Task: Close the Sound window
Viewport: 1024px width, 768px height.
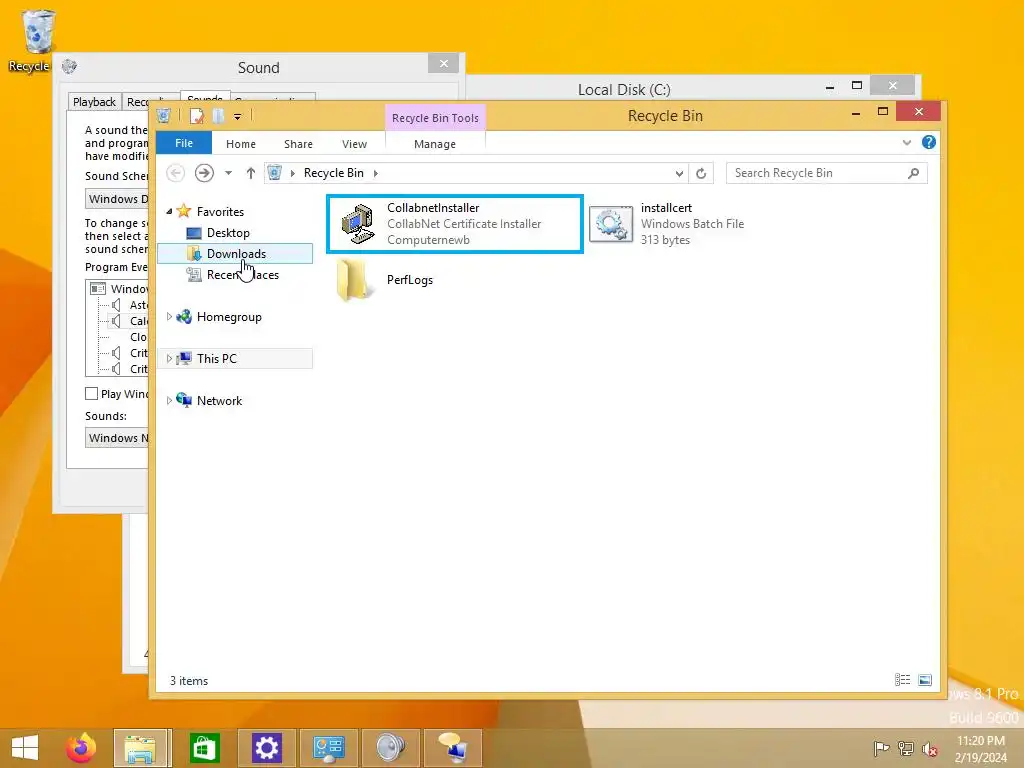Action: pyautogui.click(x=443, y=63)
